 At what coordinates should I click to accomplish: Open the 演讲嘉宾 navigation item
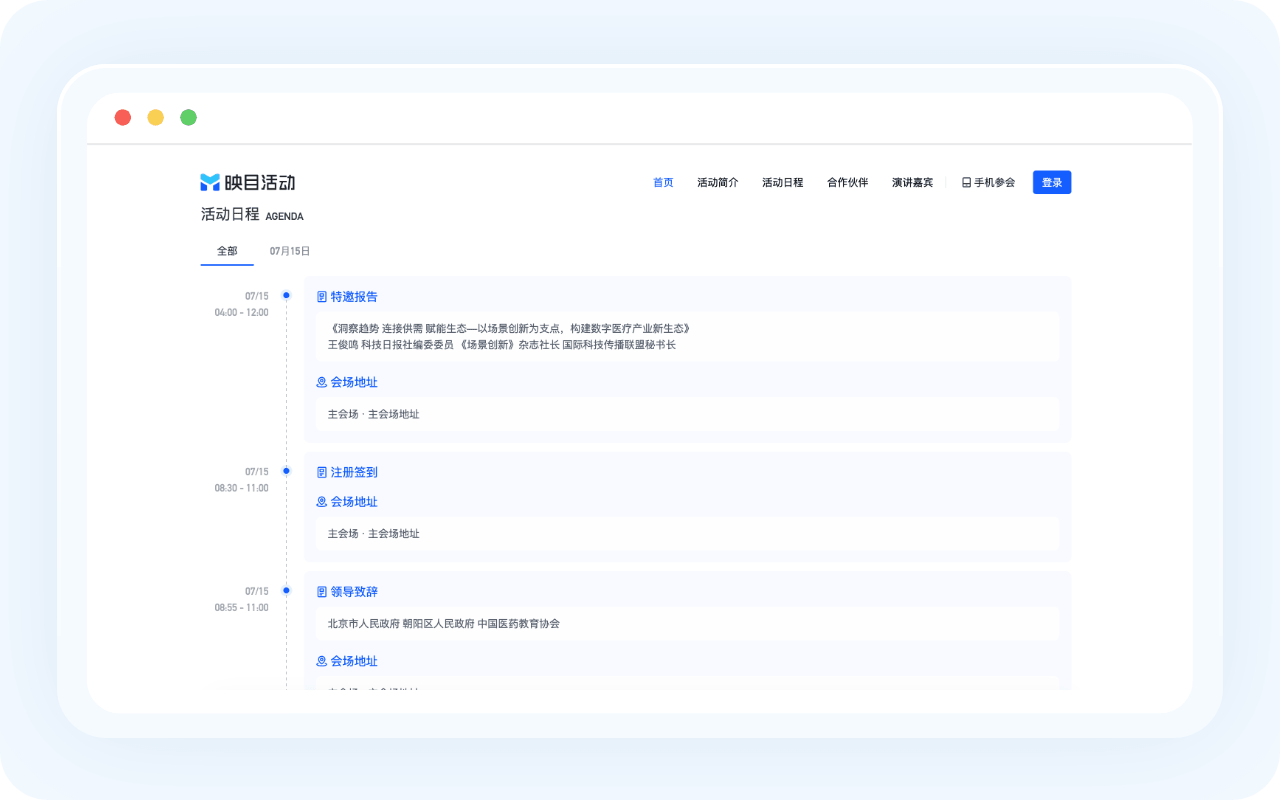tap(913, 183)
